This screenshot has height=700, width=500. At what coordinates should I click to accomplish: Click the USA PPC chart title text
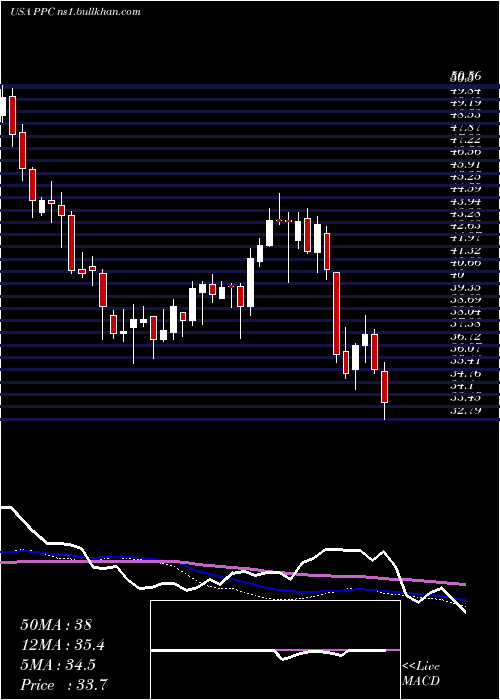[75, 11]
